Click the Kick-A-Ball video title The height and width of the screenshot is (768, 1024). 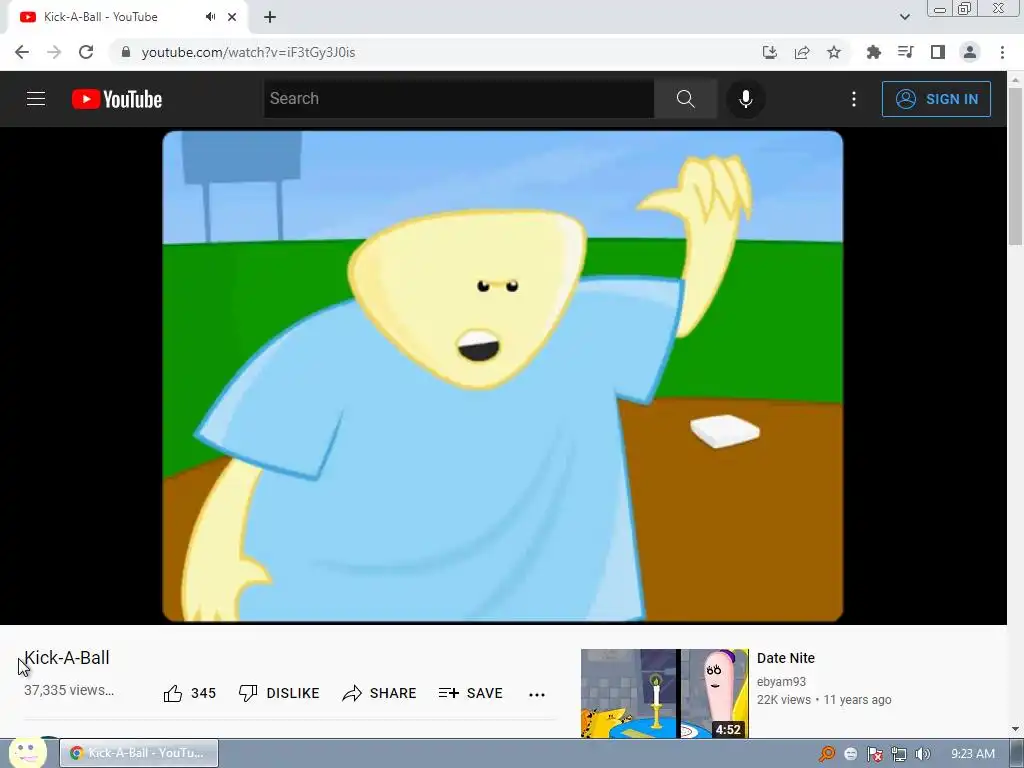[x=67, y=658]
